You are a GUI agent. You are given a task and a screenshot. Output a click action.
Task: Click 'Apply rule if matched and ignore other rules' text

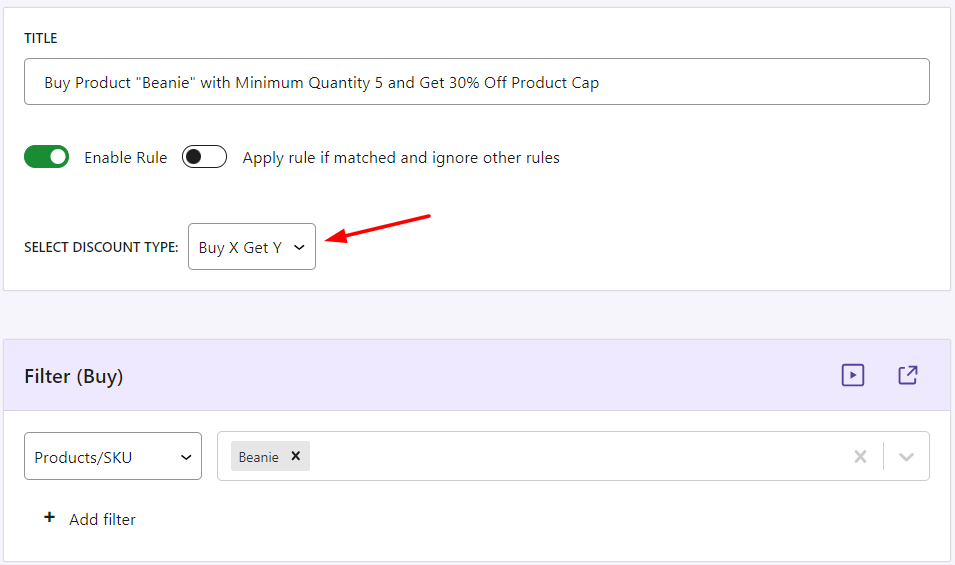(x=401, y=158)
